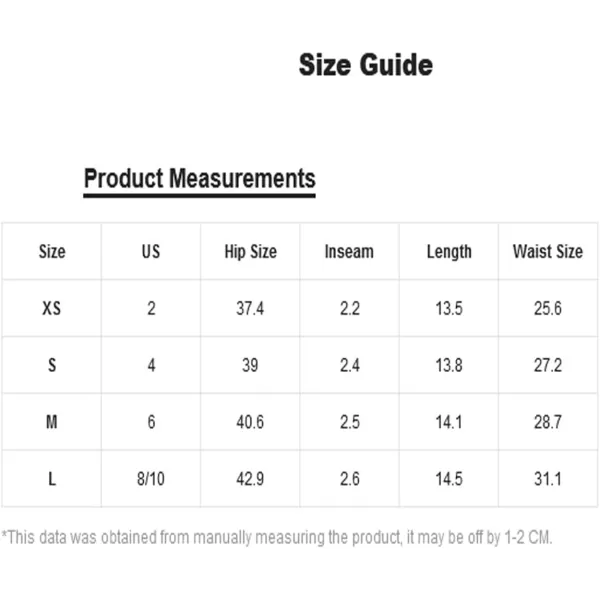Select the US column header
The width and height of the screenshot is (600, 600).
(151, 251)
